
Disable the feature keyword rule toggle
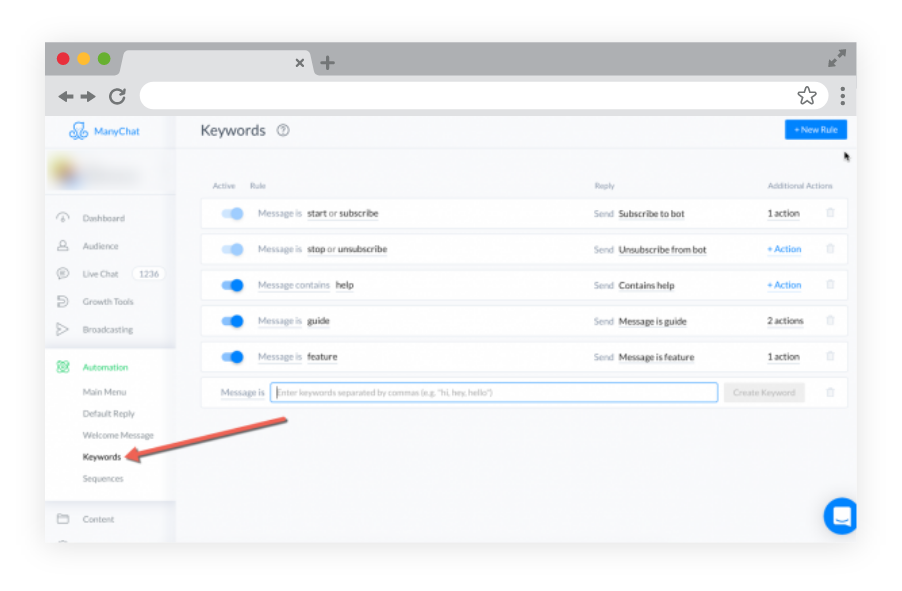tap(232, 357)
